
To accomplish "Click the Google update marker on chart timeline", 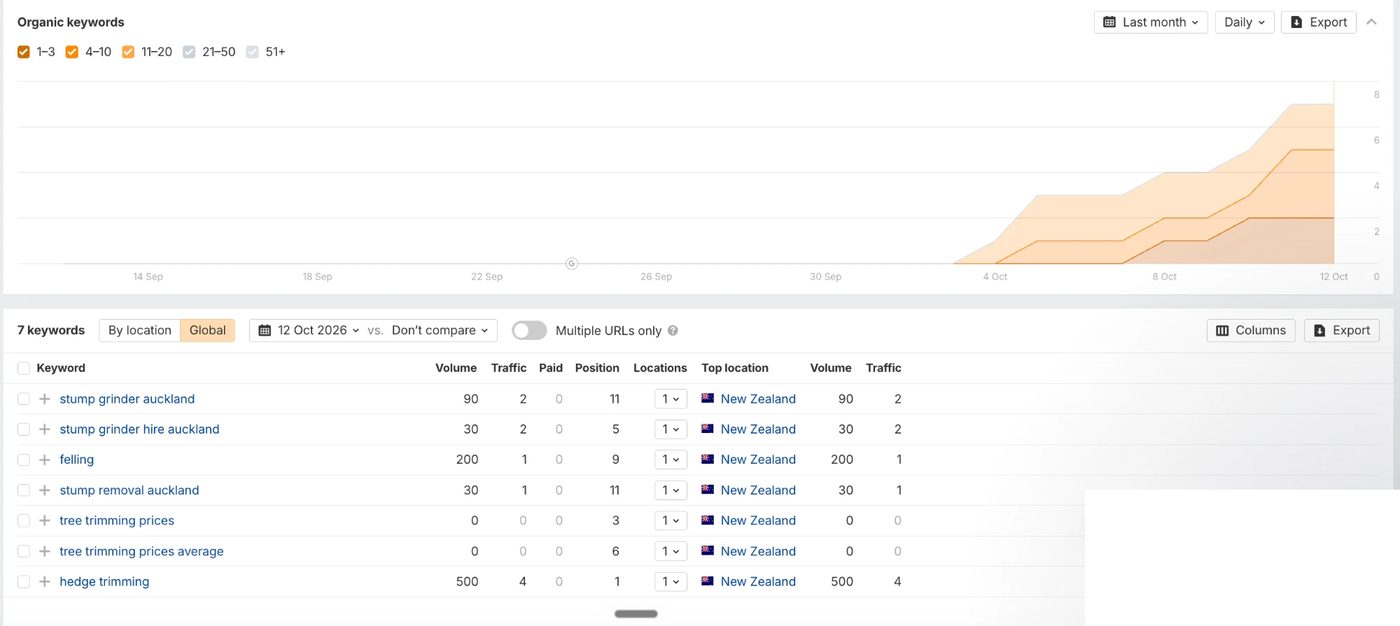I will [572, 264].
